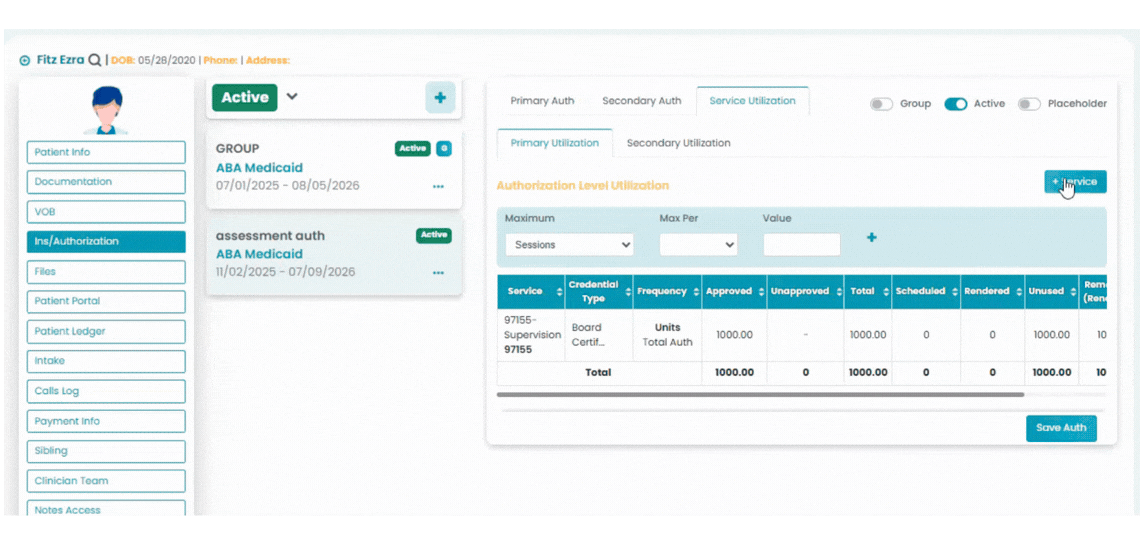Open ABA Medicaid link on GROUP card
This screenshot has height=544, width=1140.
(260, 168)
